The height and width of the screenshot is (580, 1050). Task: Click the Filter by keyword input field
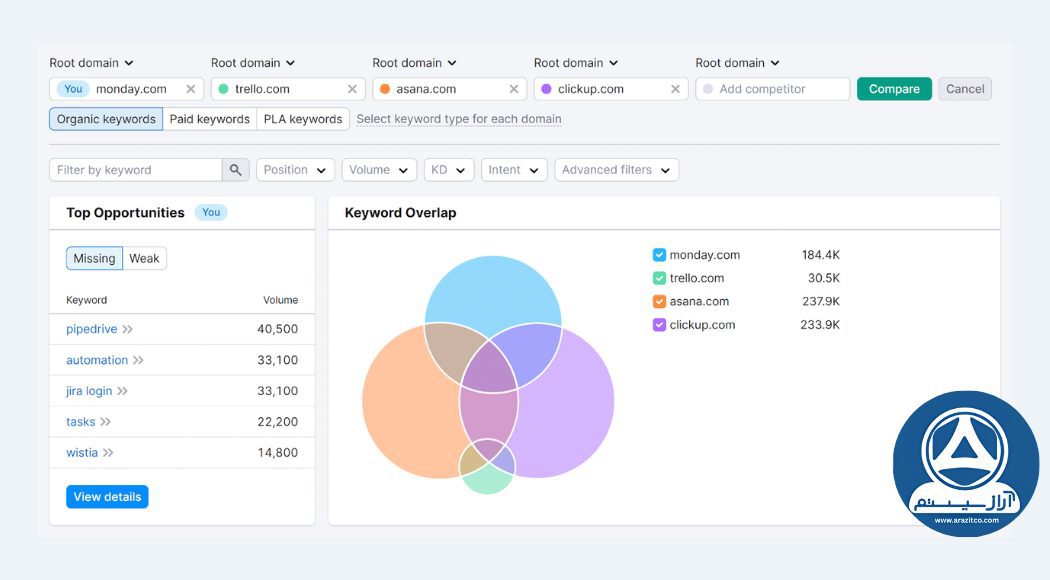[135, 169]
